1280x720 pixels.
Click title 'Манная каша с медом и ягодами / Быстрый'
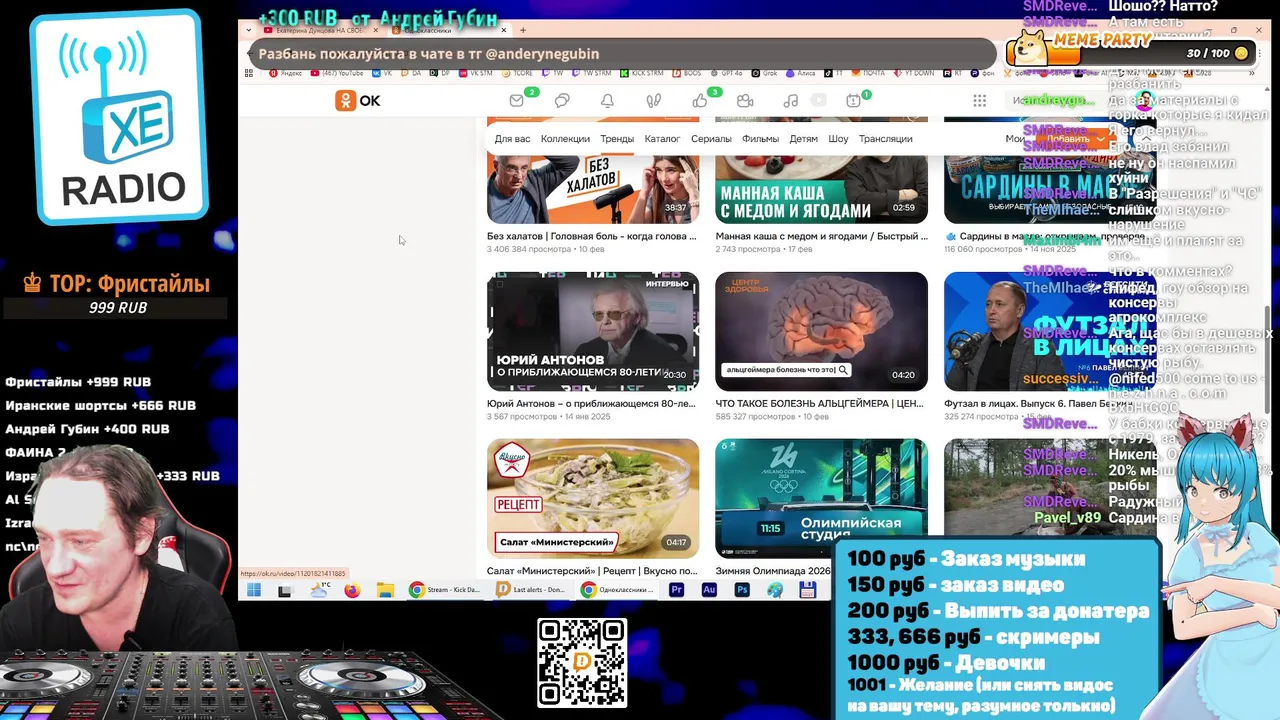coord(821,237)
